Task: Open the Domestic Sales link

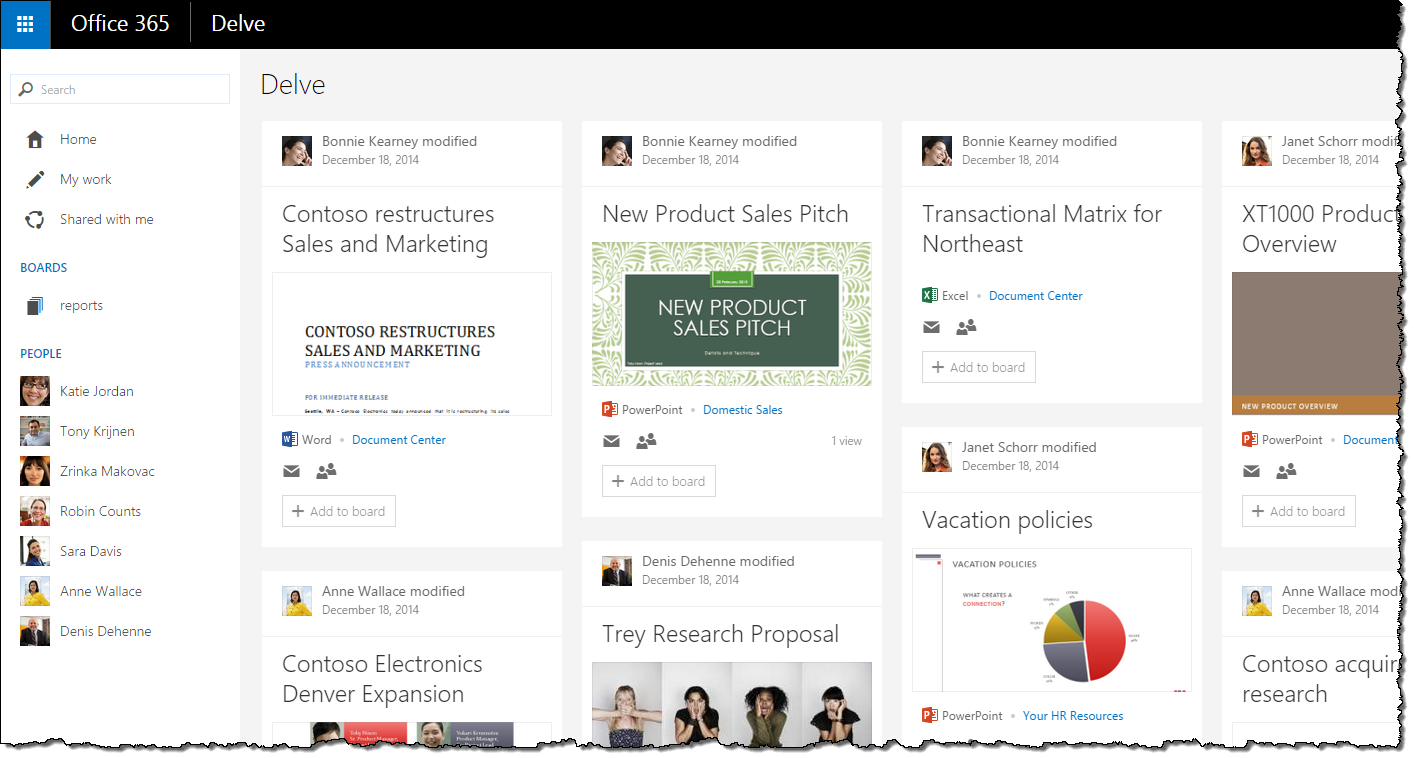Action: 743,409
